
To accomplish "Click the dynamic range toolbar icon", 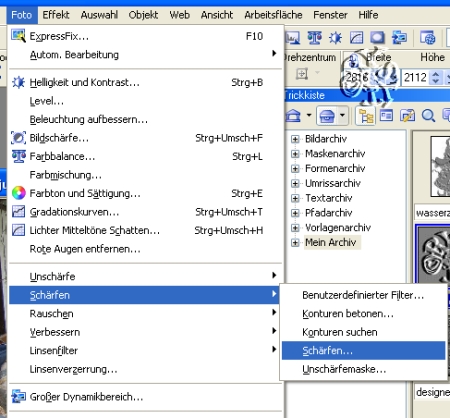I will coord(399,38).
